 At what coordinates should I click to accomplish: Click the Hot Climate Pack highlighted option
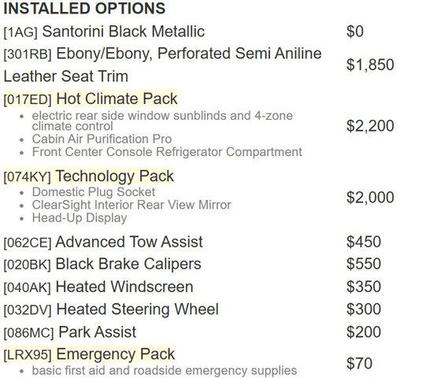pos(117,99)
